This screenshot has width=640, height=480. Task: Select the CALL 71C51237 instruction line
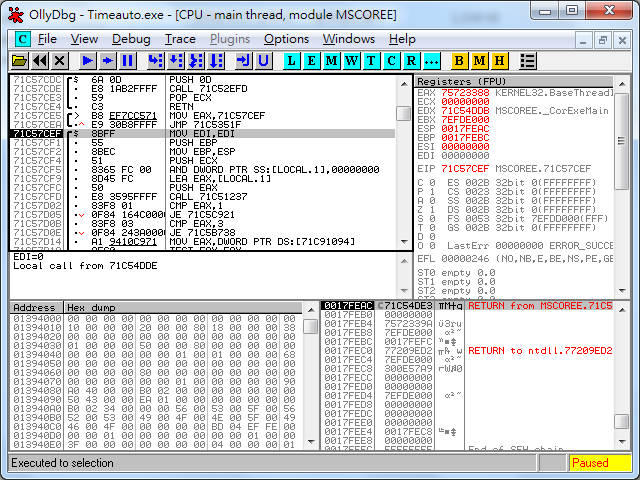click(x=202, y=196)
